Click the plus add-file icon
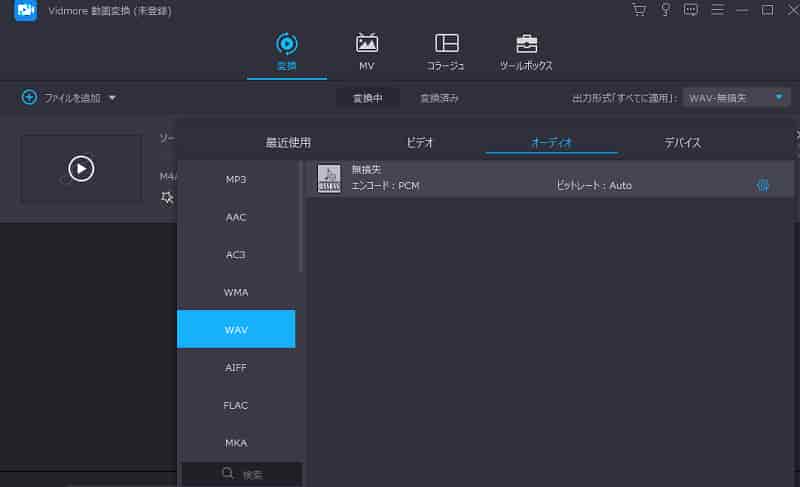This screenshot has width=800, height=487. [x=29, y=97]
